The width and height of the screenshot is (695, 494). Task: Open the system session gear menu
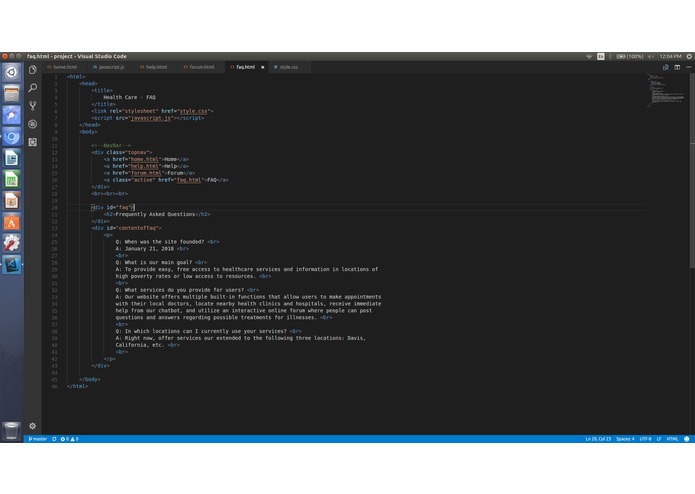pos(689,56)
